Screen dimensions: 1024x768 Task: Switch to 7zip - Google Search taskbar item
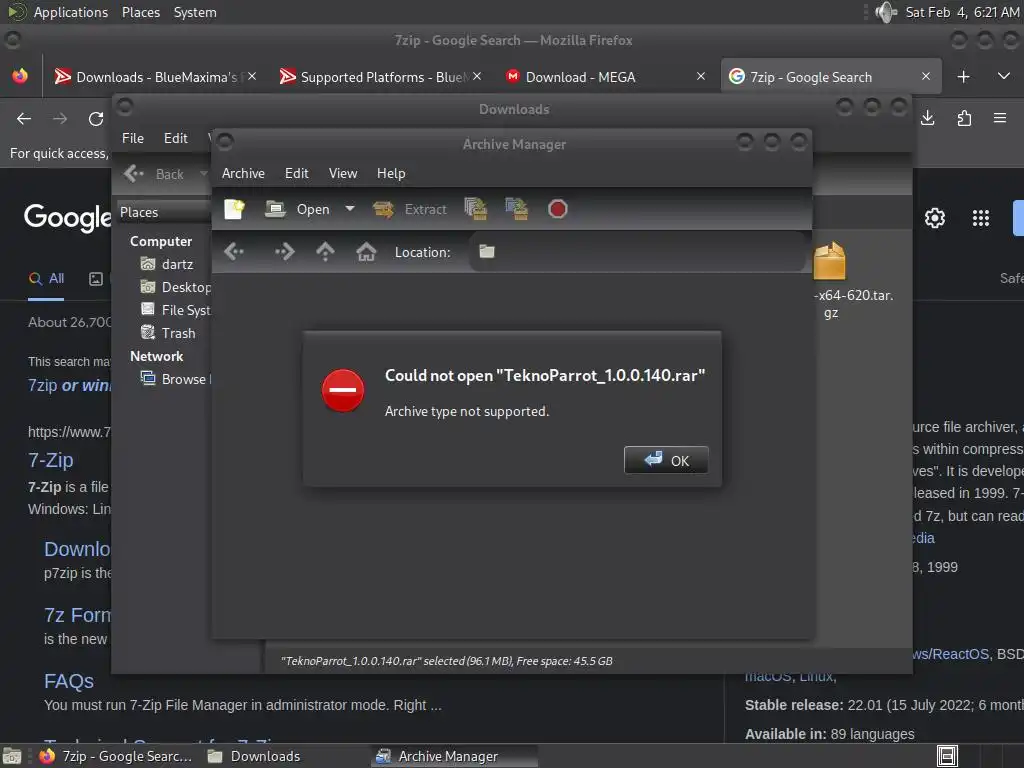116,756
